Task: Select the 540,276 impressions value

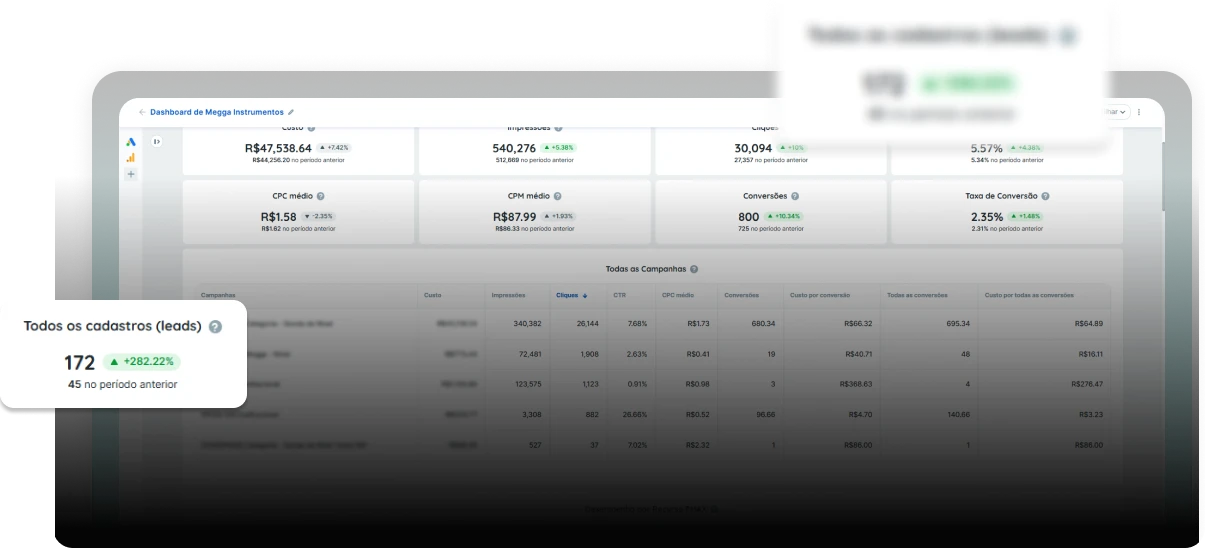Action: pyautogui.click(x=514, y=148)
